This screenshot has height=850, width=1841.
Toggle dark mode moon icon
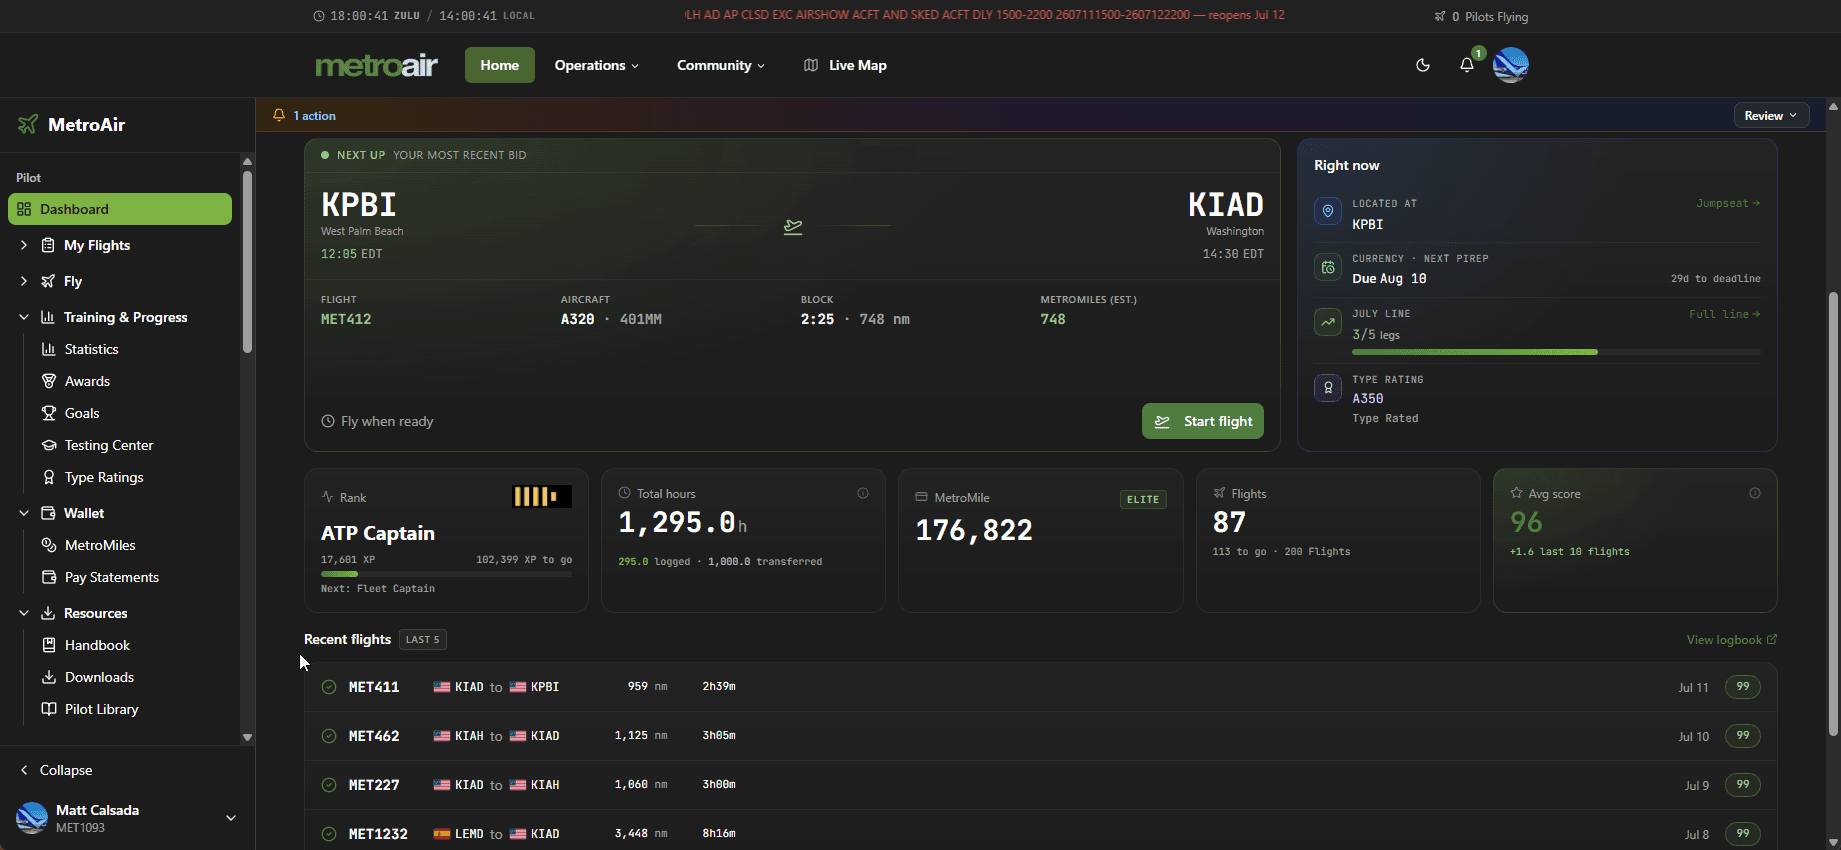point(1423,65)
